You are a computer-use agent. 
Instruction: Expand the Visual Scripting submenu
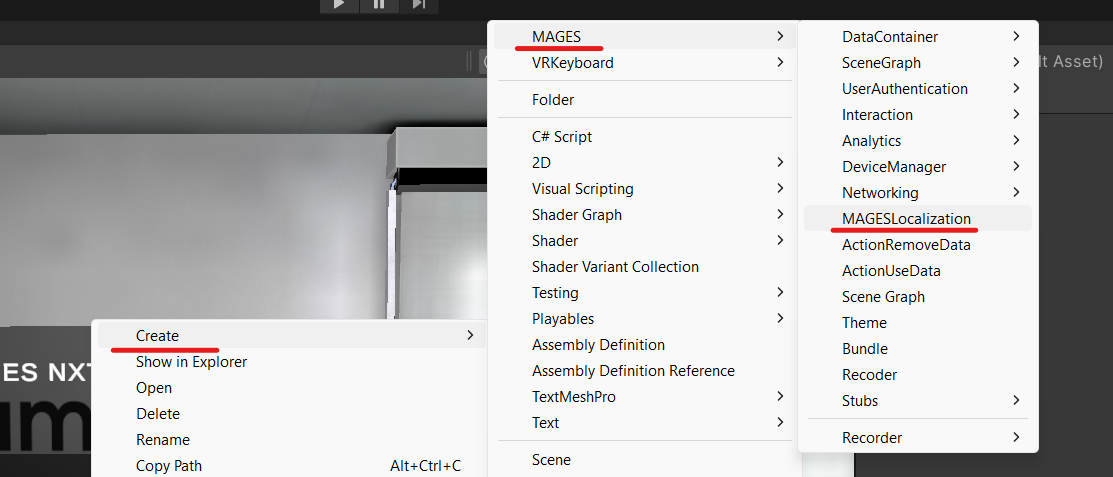tap(645, 189)
